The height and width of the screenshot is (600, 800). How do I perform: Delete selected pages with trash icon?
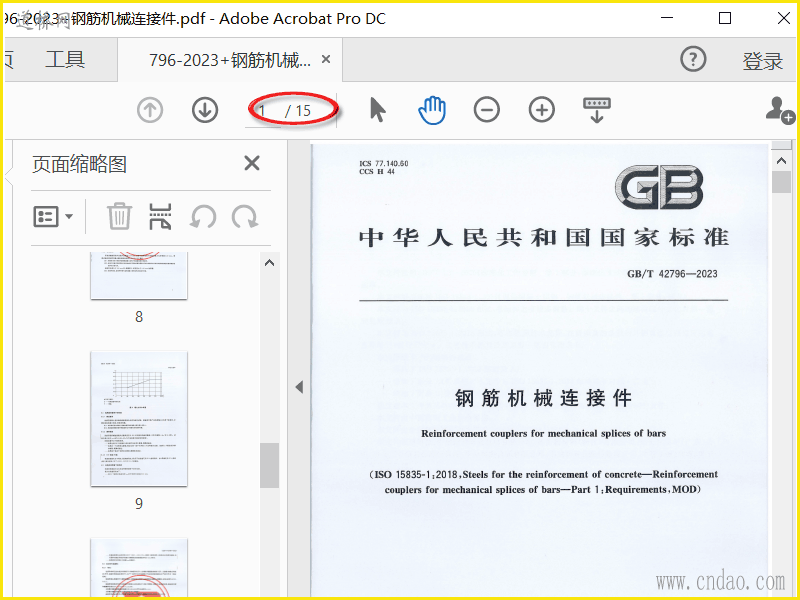(x=119, y=216)
